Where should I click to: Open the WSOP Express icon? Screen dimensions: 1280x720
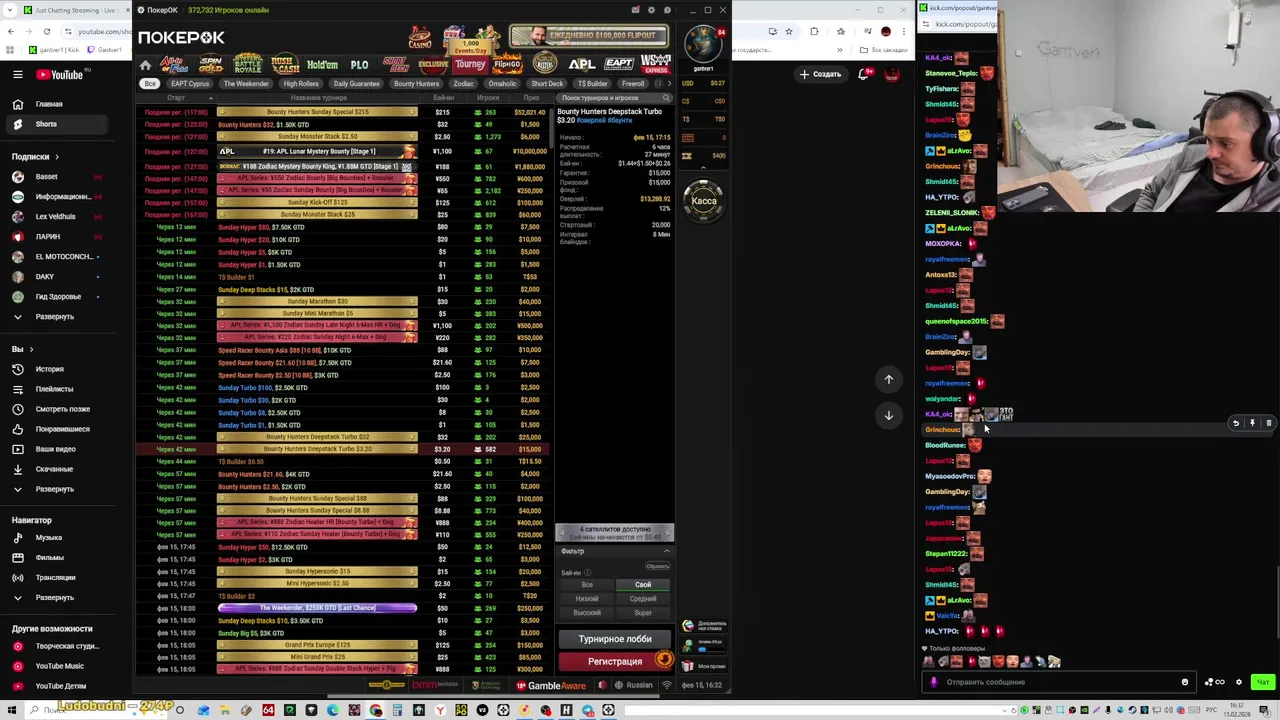[656, 65]
